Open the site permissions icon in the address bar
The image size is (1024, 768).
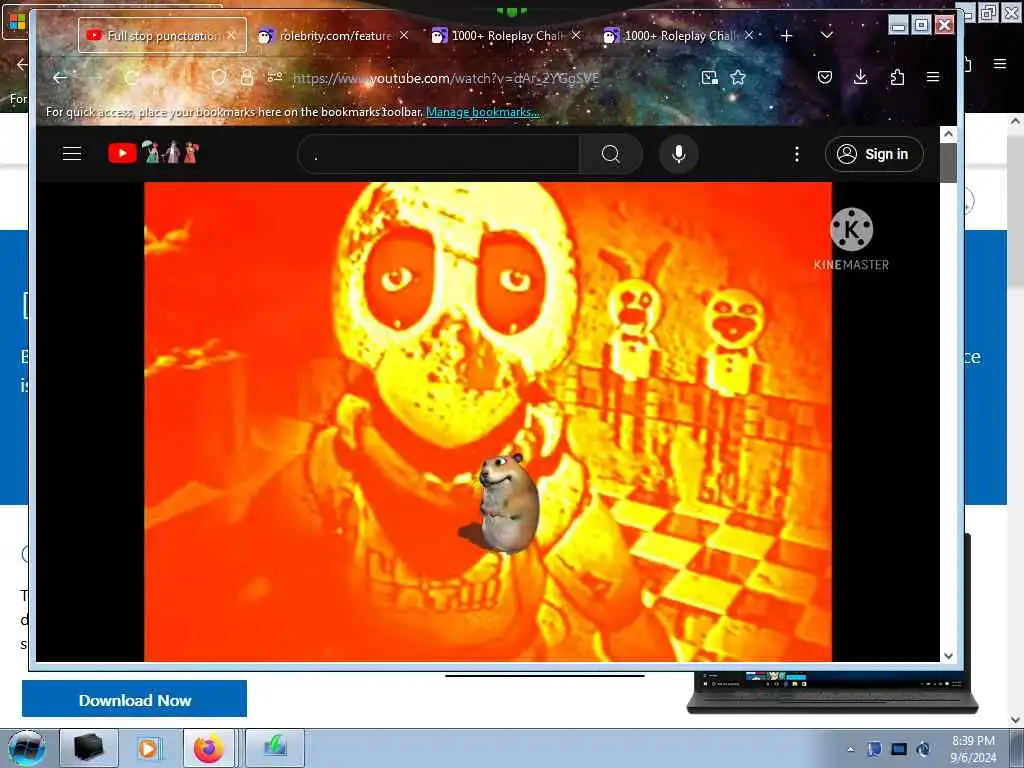pyautogui.click(x=275, y=78)
